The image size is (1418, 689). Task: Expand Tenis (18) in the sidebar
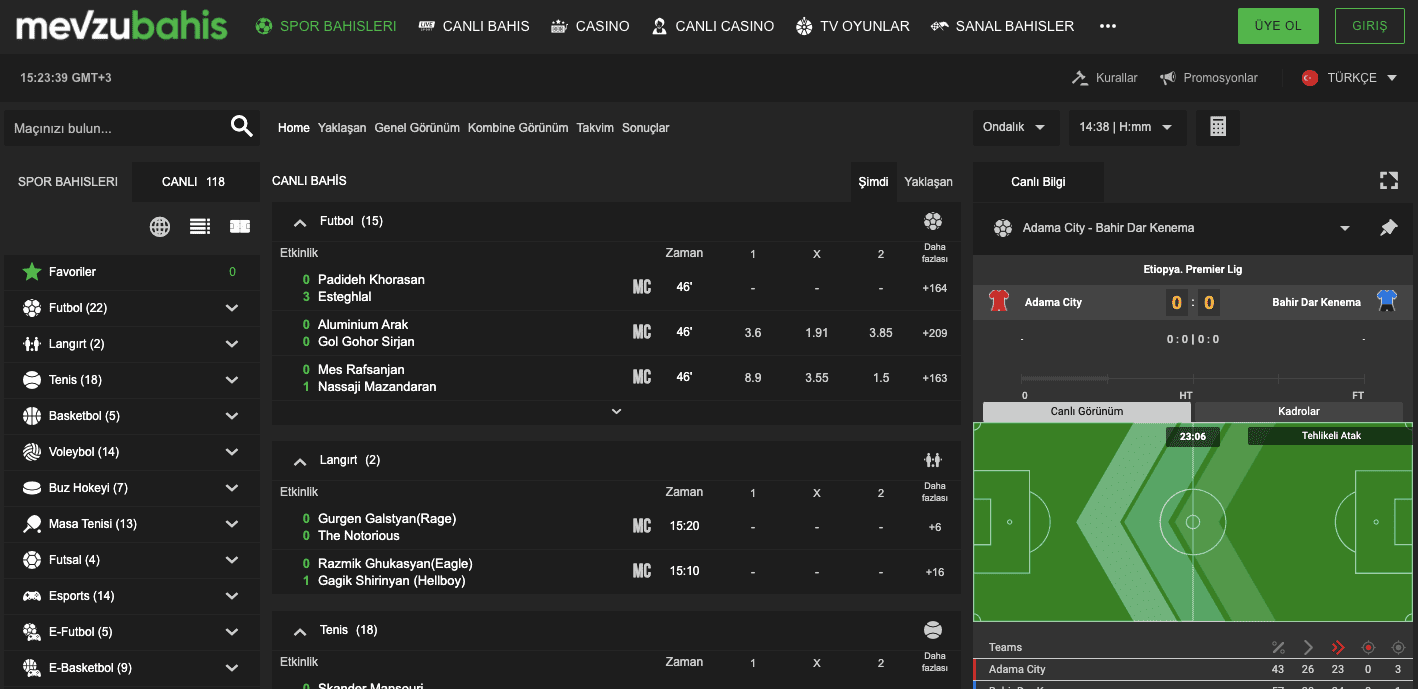click(x=232, y=380)
